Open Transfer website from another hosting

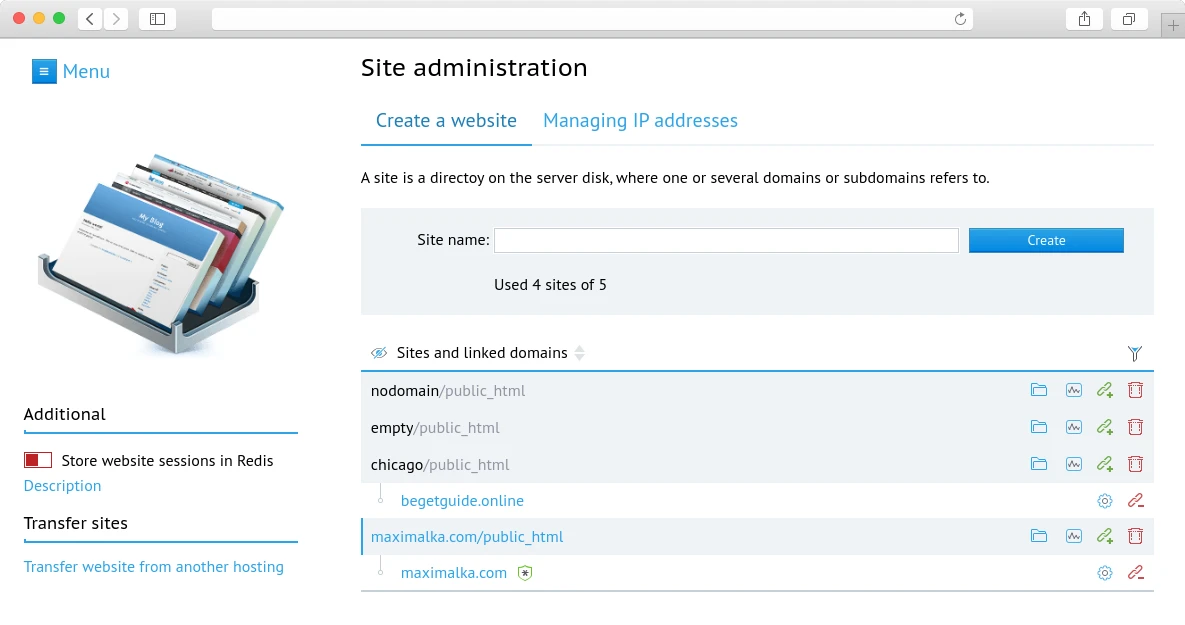154,566
